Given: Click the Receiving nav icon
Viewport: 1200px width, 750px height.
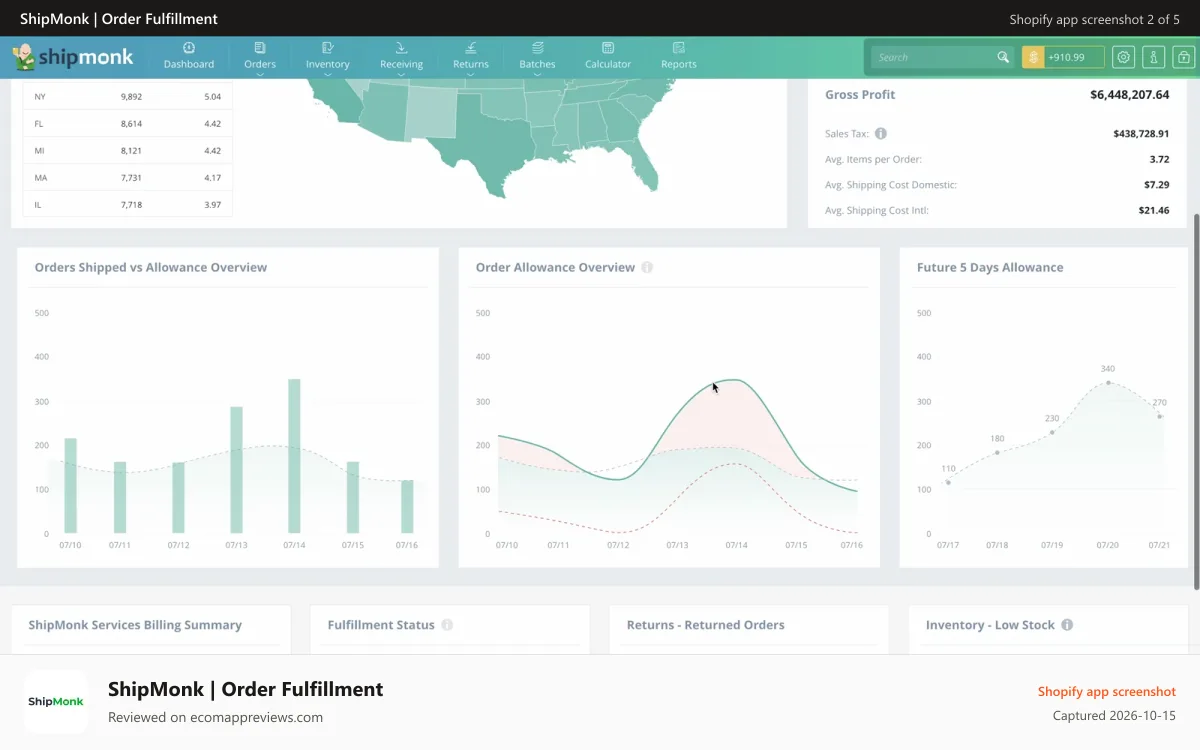Looking at the screenshot, I should pos(401,47).
